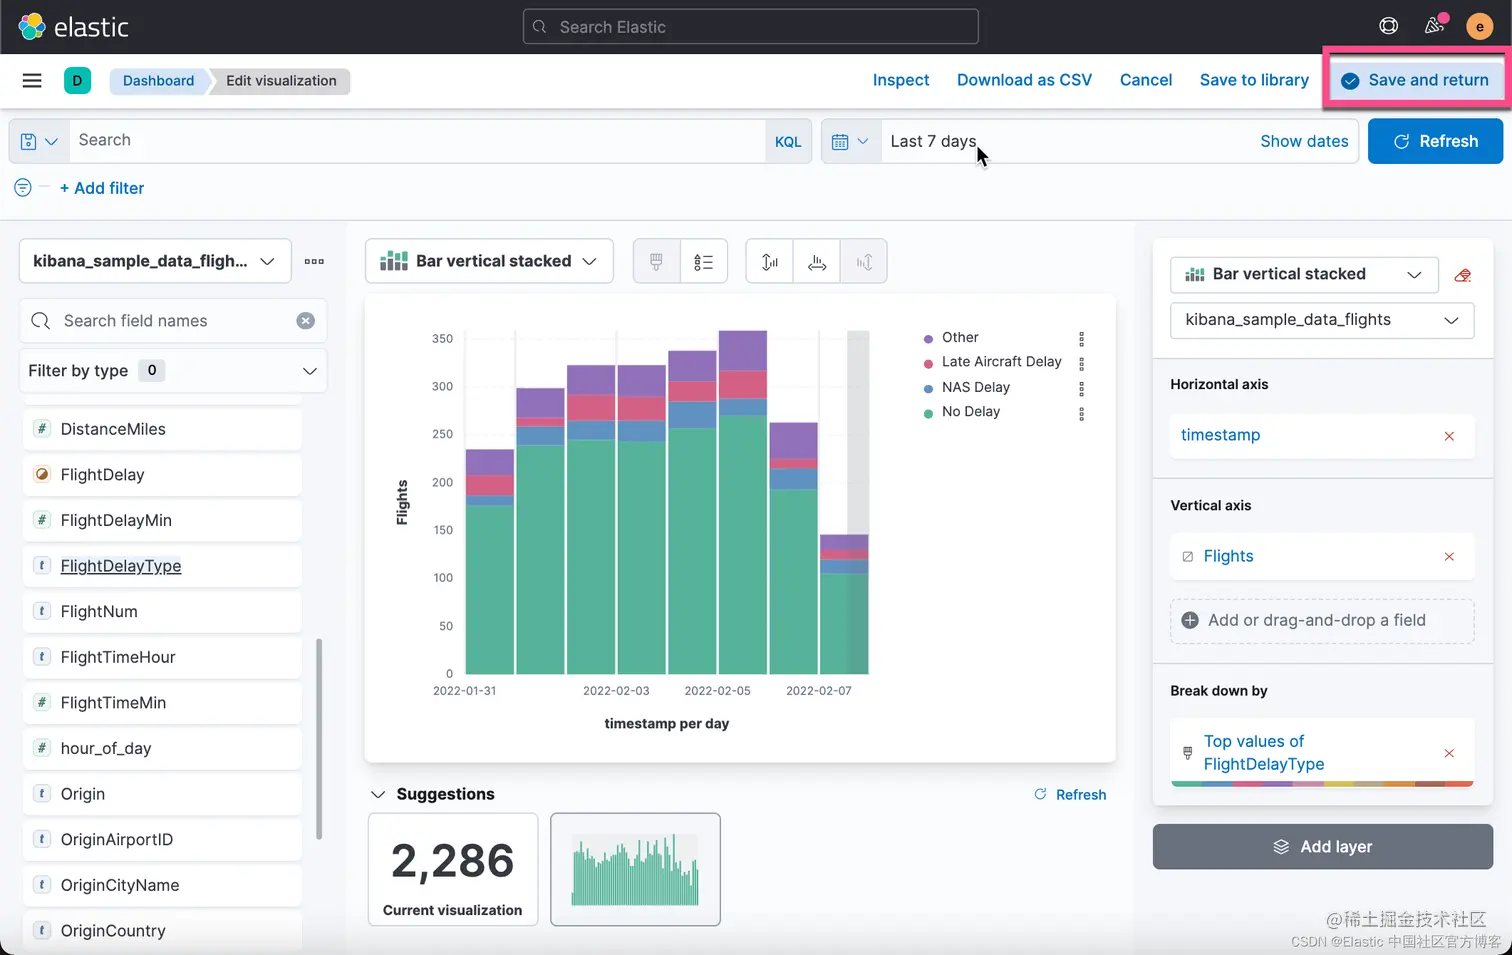Expand the Filter by type dropdown
Screen dimensions: 1512x955
pos(173,371)
